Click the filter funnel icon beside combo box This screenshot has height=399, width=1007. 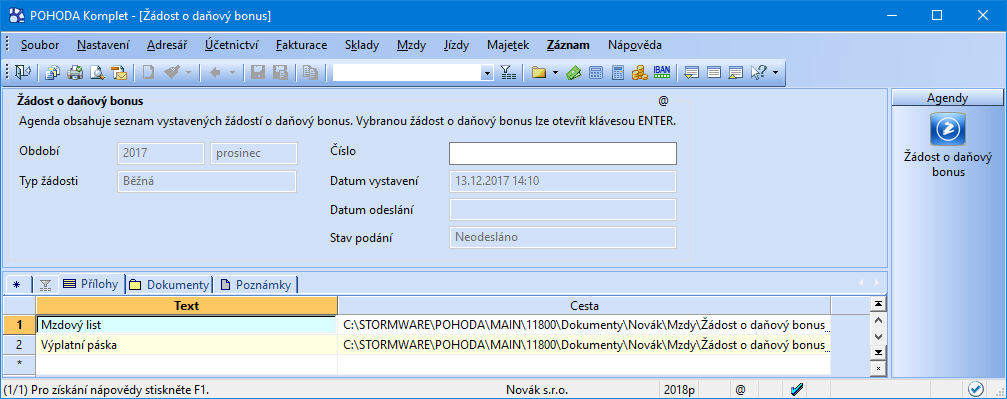click(508, 73)
